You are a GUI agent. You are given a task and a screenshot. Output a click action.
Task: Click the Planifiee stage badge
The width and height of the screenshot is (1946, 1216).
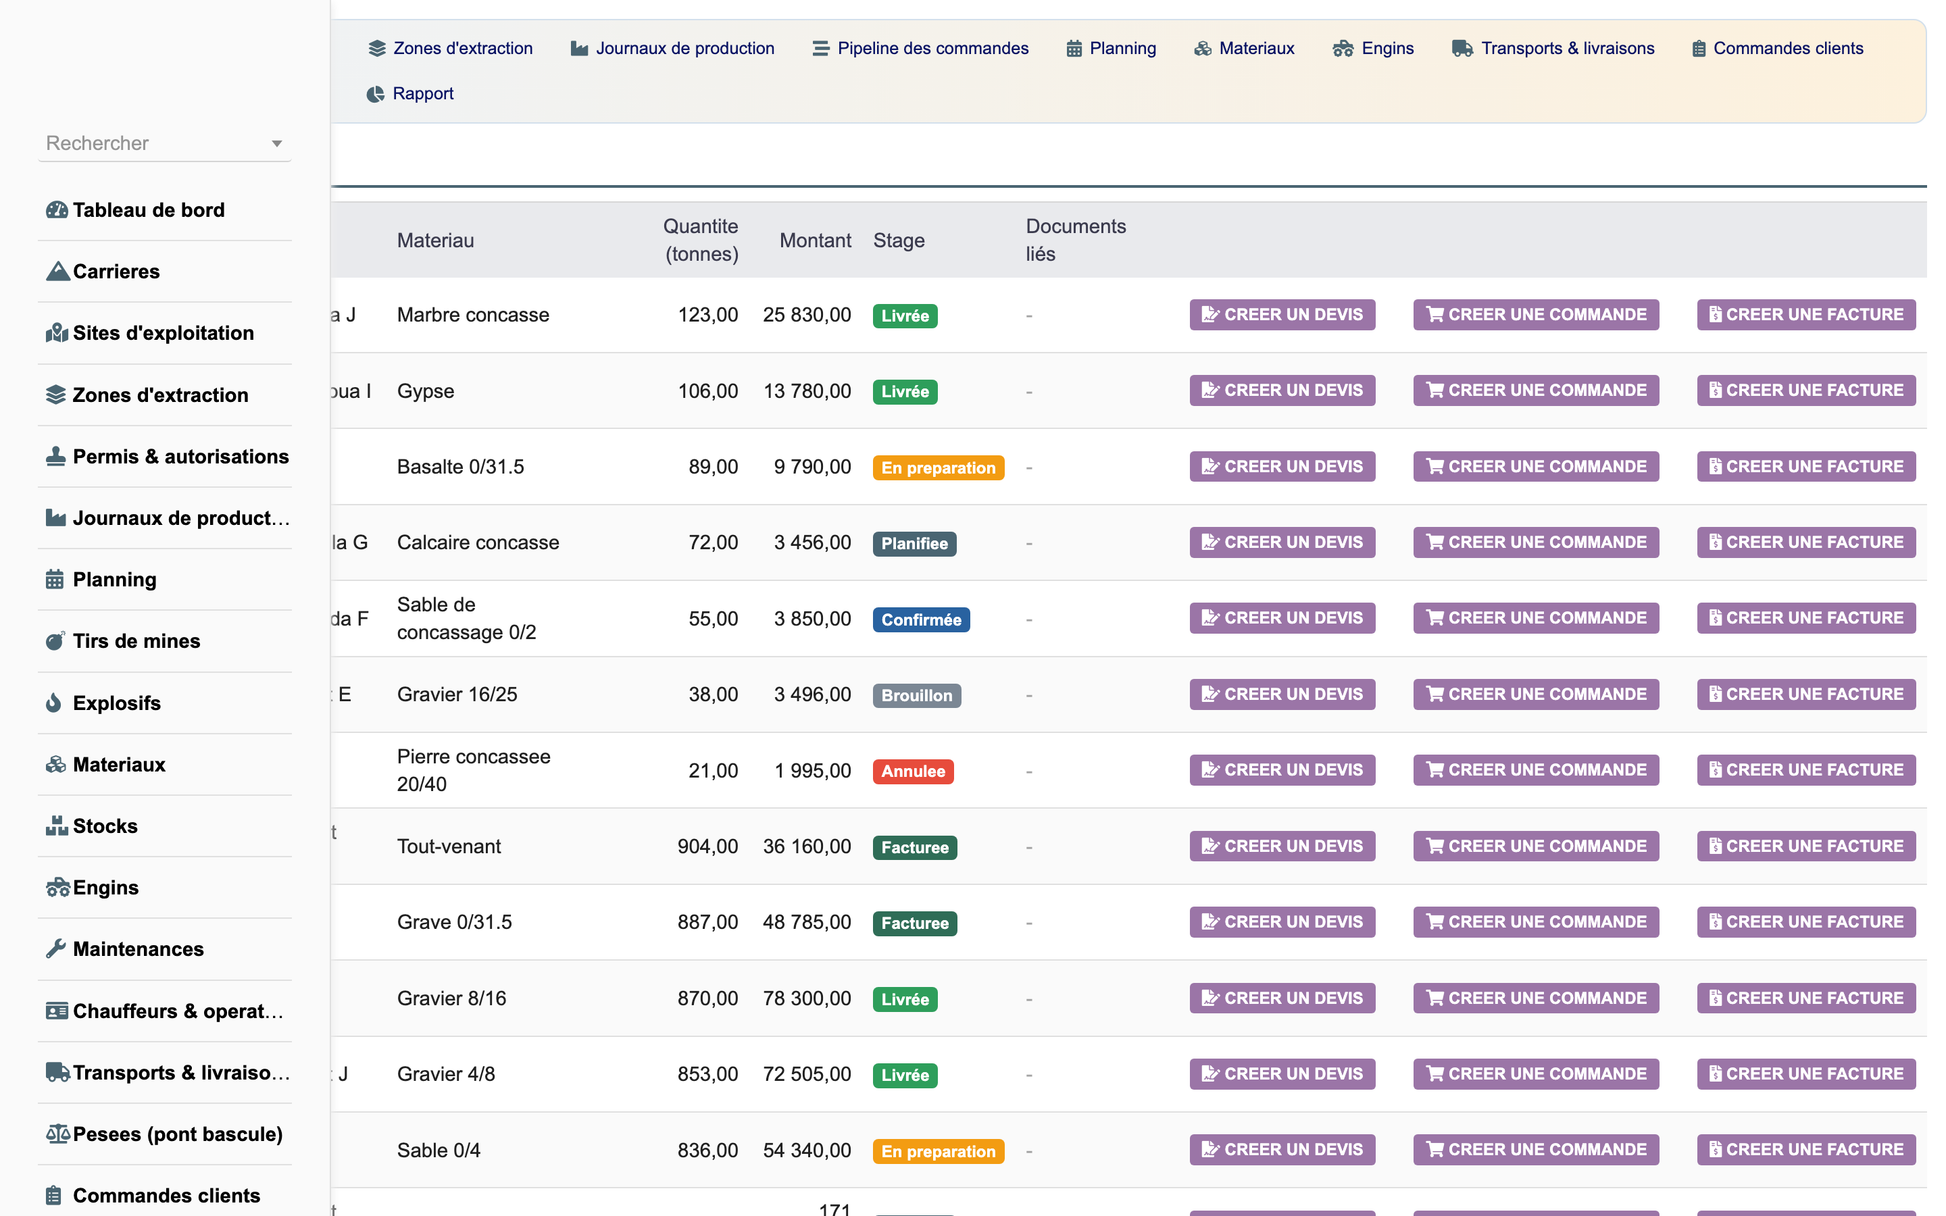[914, 544]
